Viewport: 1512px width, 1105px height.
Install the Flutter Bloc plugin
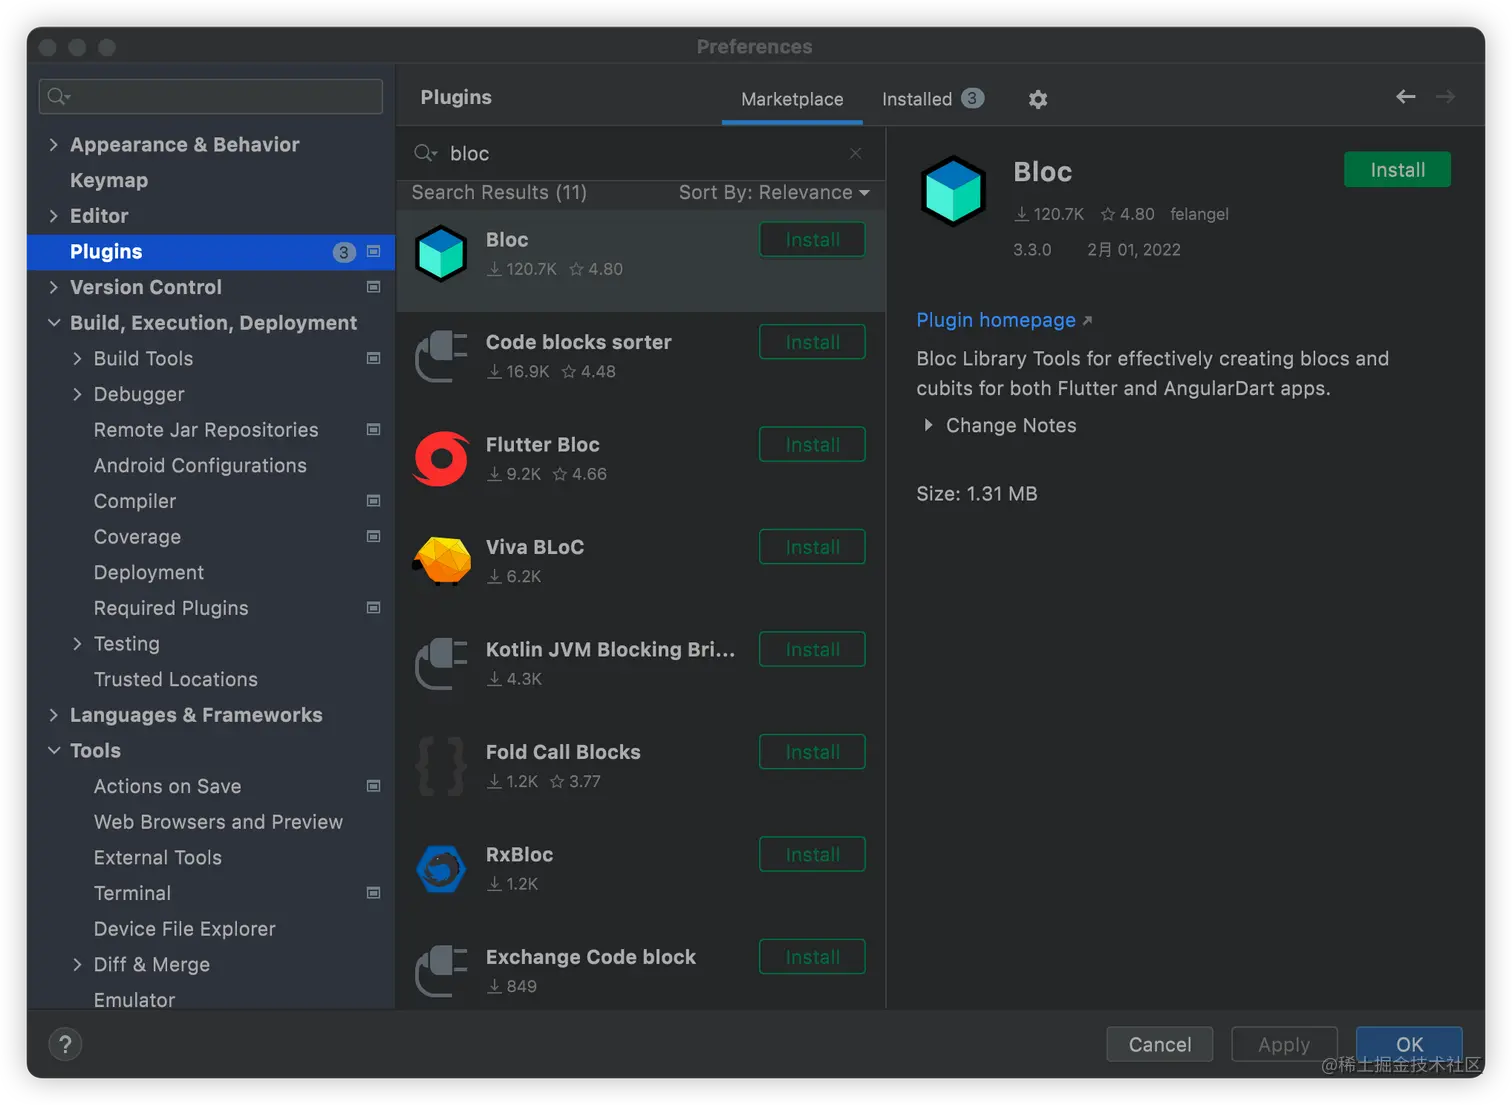(x=812, y=445)
